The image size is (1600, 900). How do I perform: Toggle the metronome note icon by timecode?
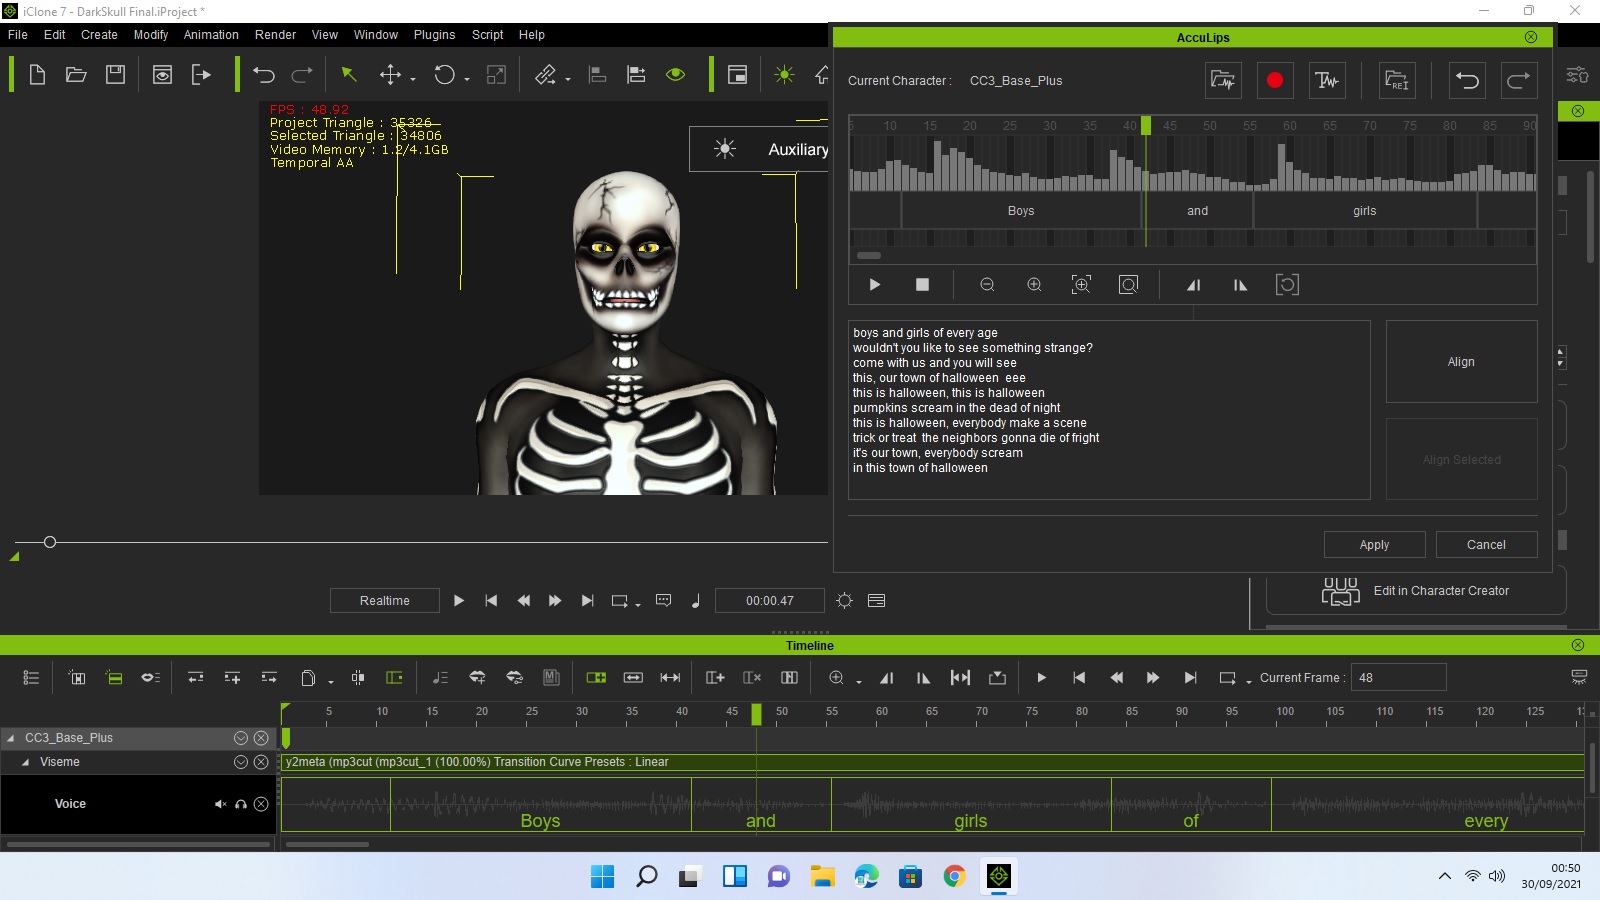pos(696,601)
